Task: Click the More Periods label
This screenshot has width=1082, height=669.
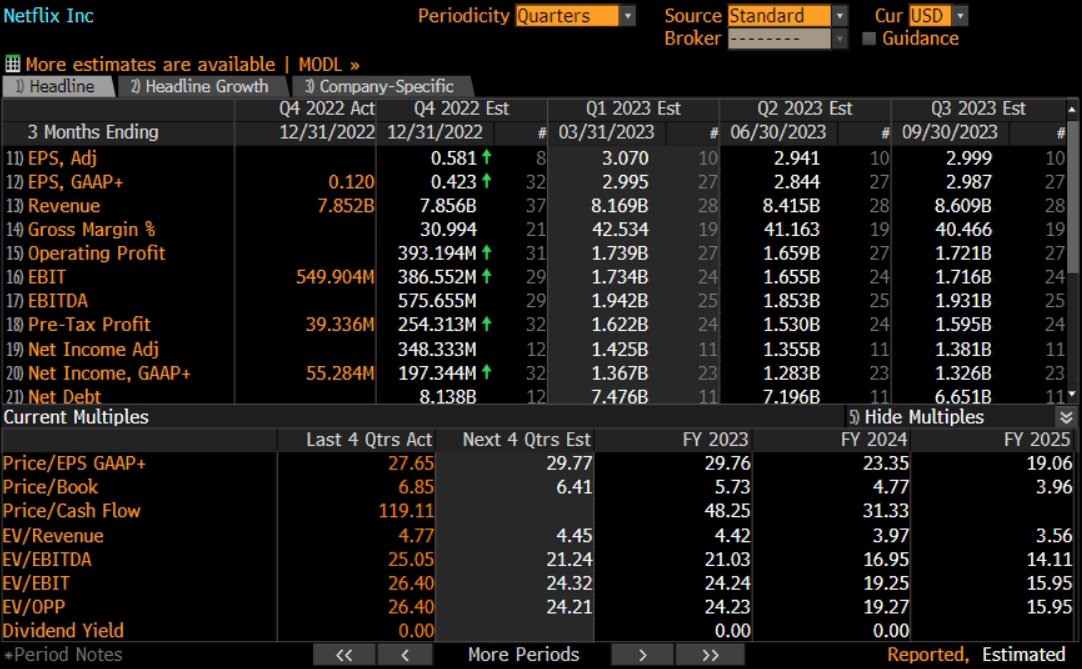Action: (x=523, y=655)
